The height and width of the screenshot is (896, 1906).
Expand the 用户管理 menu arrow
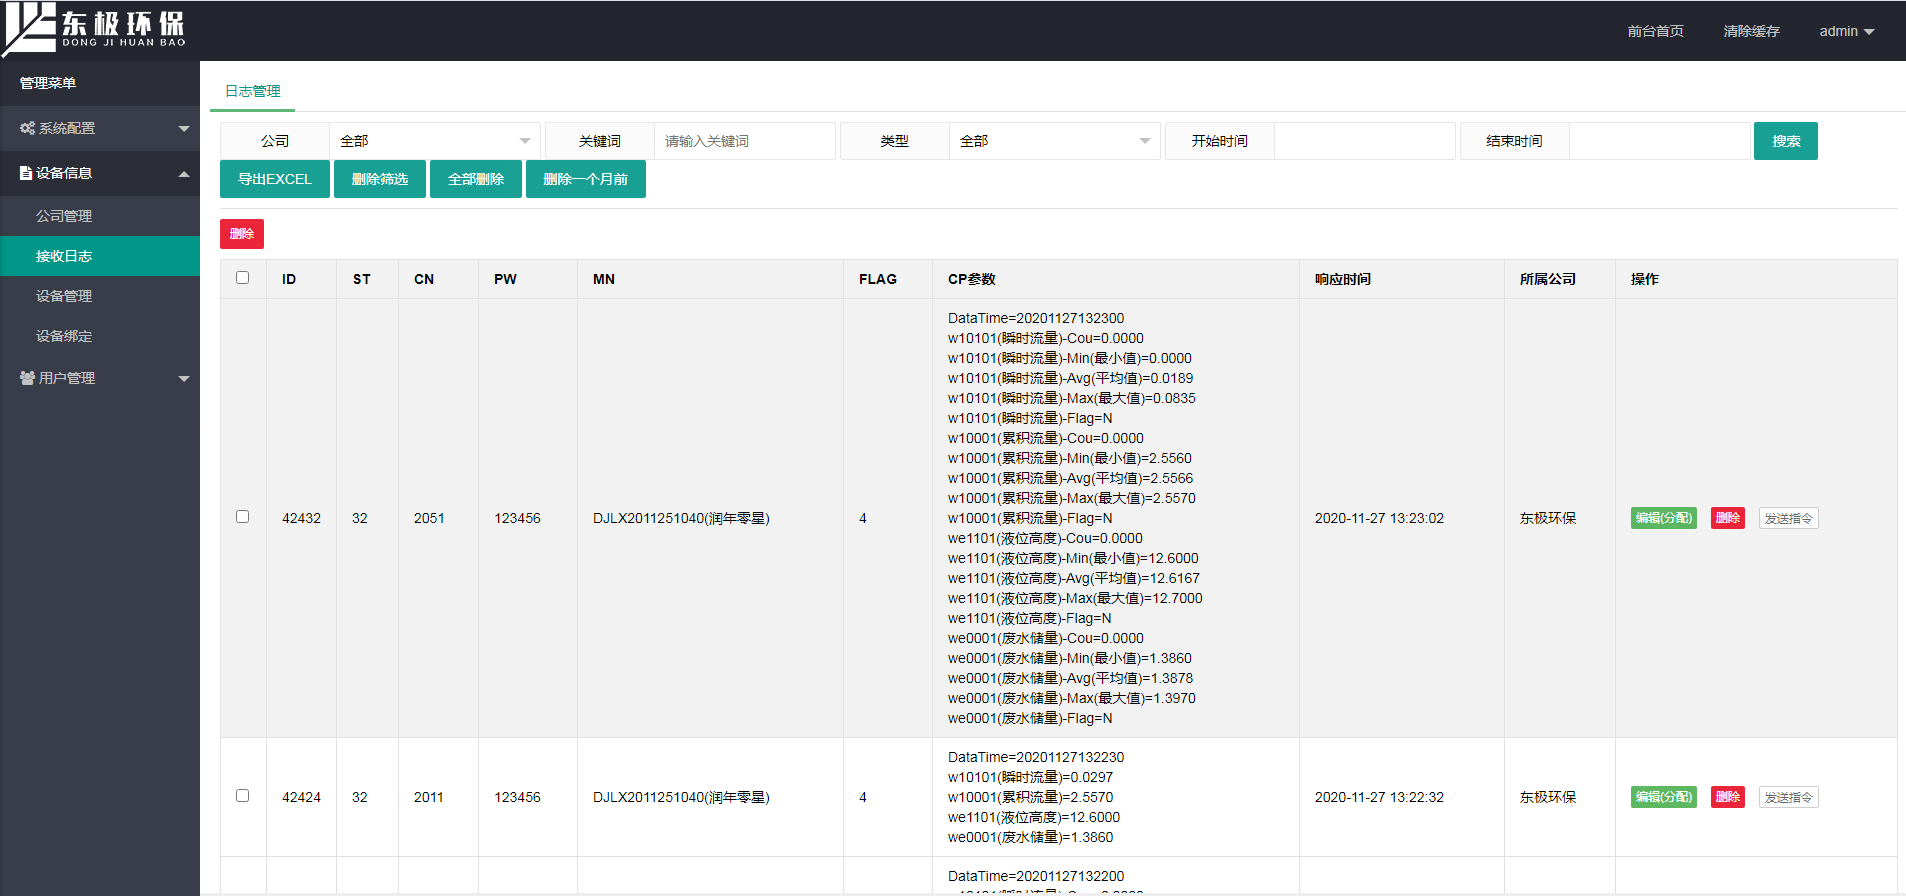184,378
